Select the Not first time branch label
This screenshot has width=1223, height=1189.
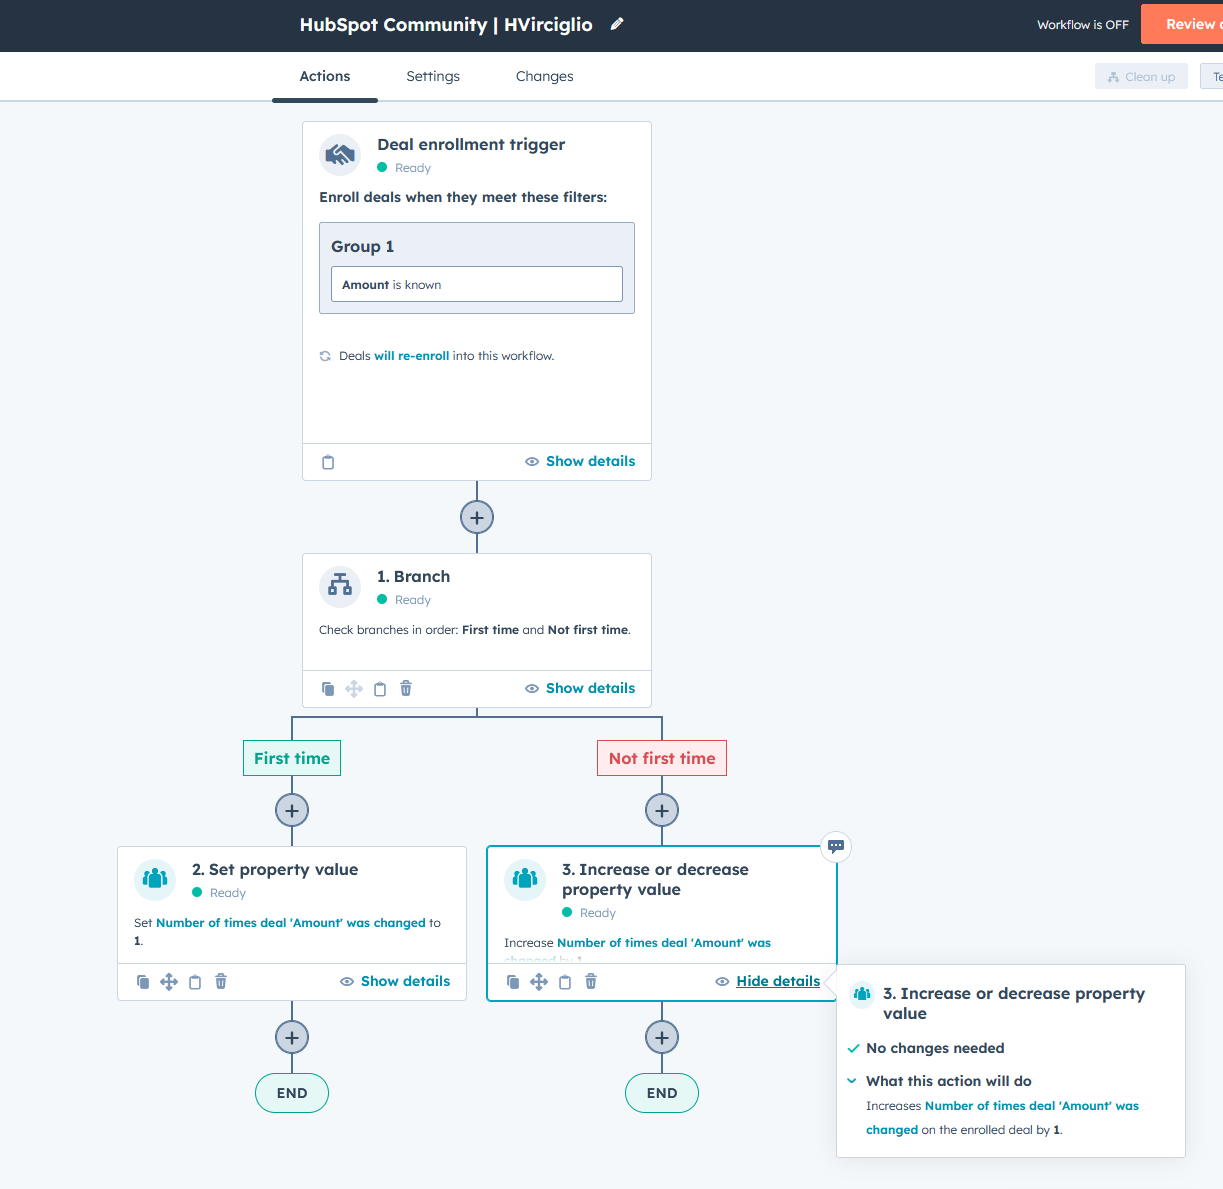(x=661, y=758)
